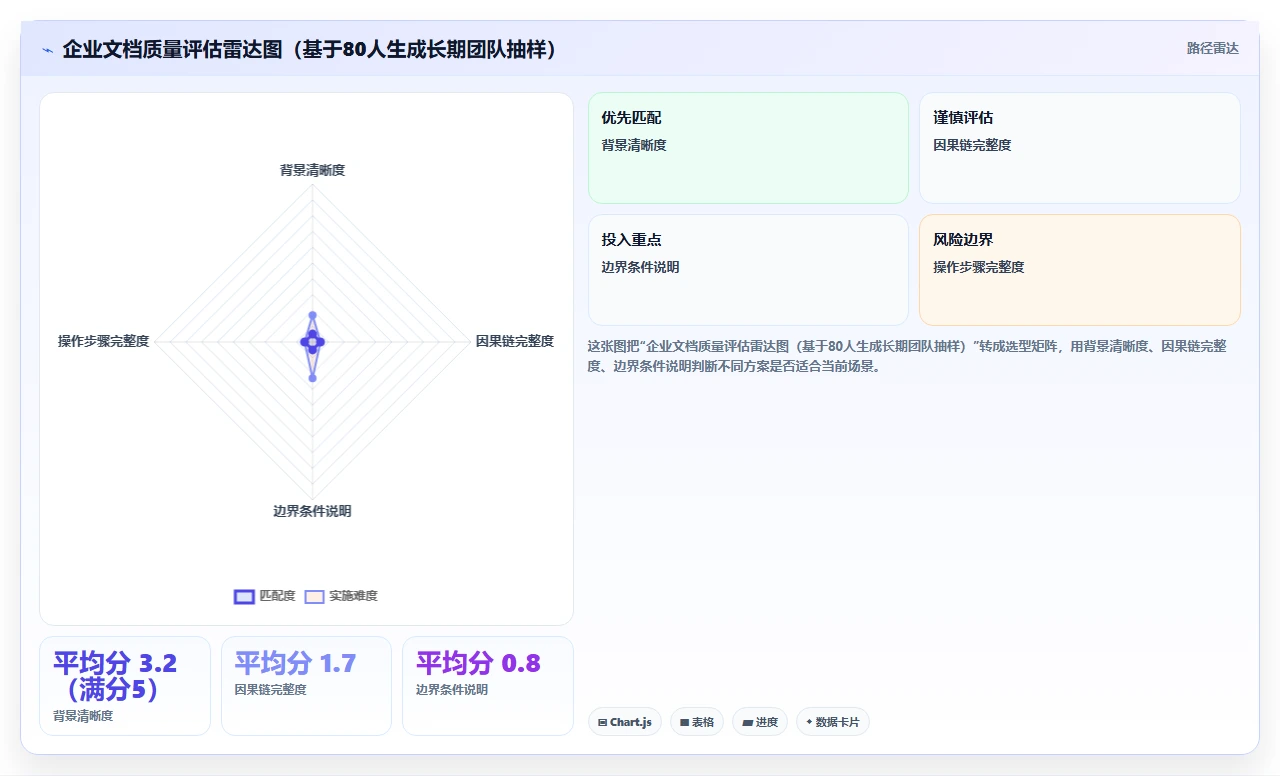Image resolution: width=1280 pixels, height=776 pixels.
Task: Toggle the 实施难度 legend item
Action: point(341,596)
